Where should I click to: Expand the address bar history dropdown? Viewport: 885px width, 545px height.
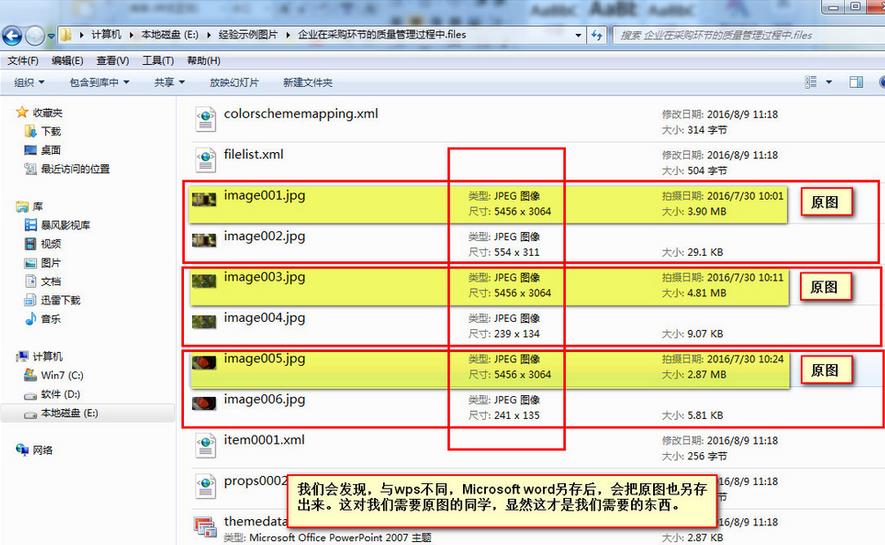point(578,35)
